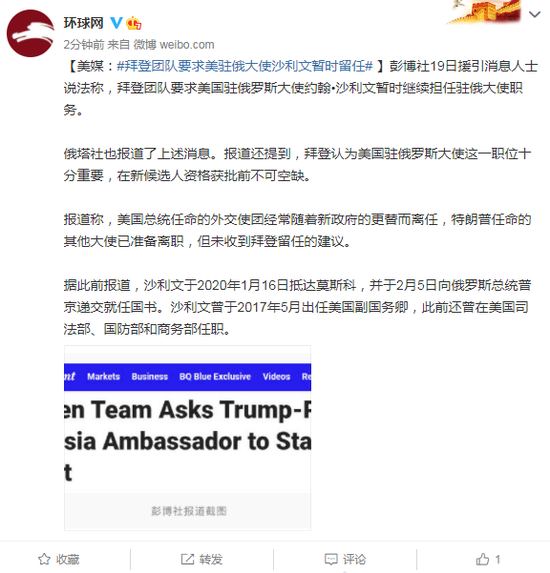The width and height of the screenshot is (550, 573).
Task: Click the 收藏 label to bookmark post
Action: click(x=68, y=559)
